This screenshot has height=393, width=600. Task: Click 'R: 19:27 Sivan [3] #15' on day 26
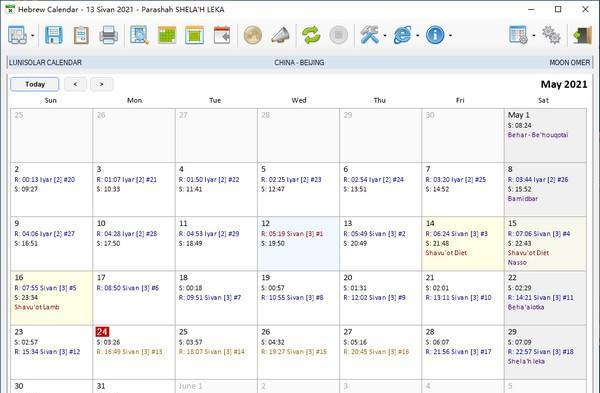click(x=294, y=352)
